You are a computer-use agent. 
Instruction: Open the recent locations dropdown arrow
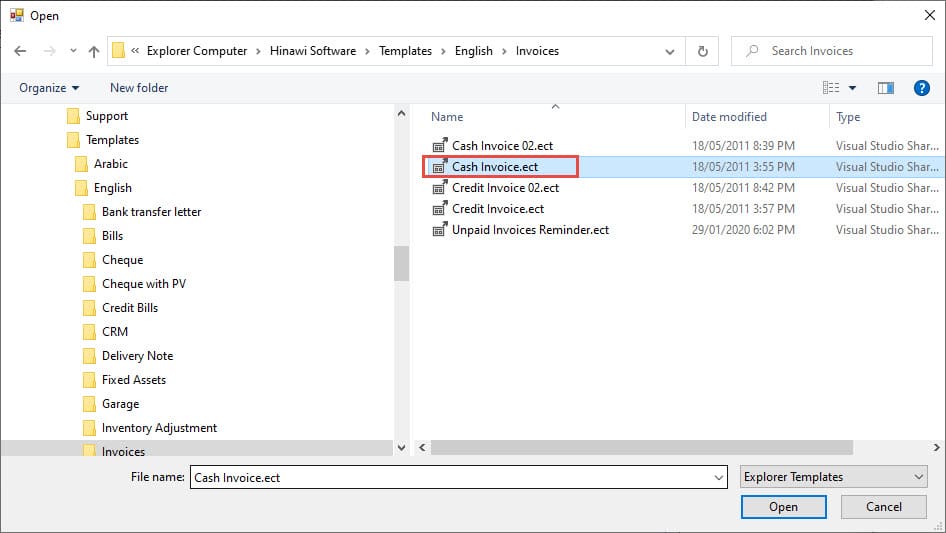coord(73,51)
